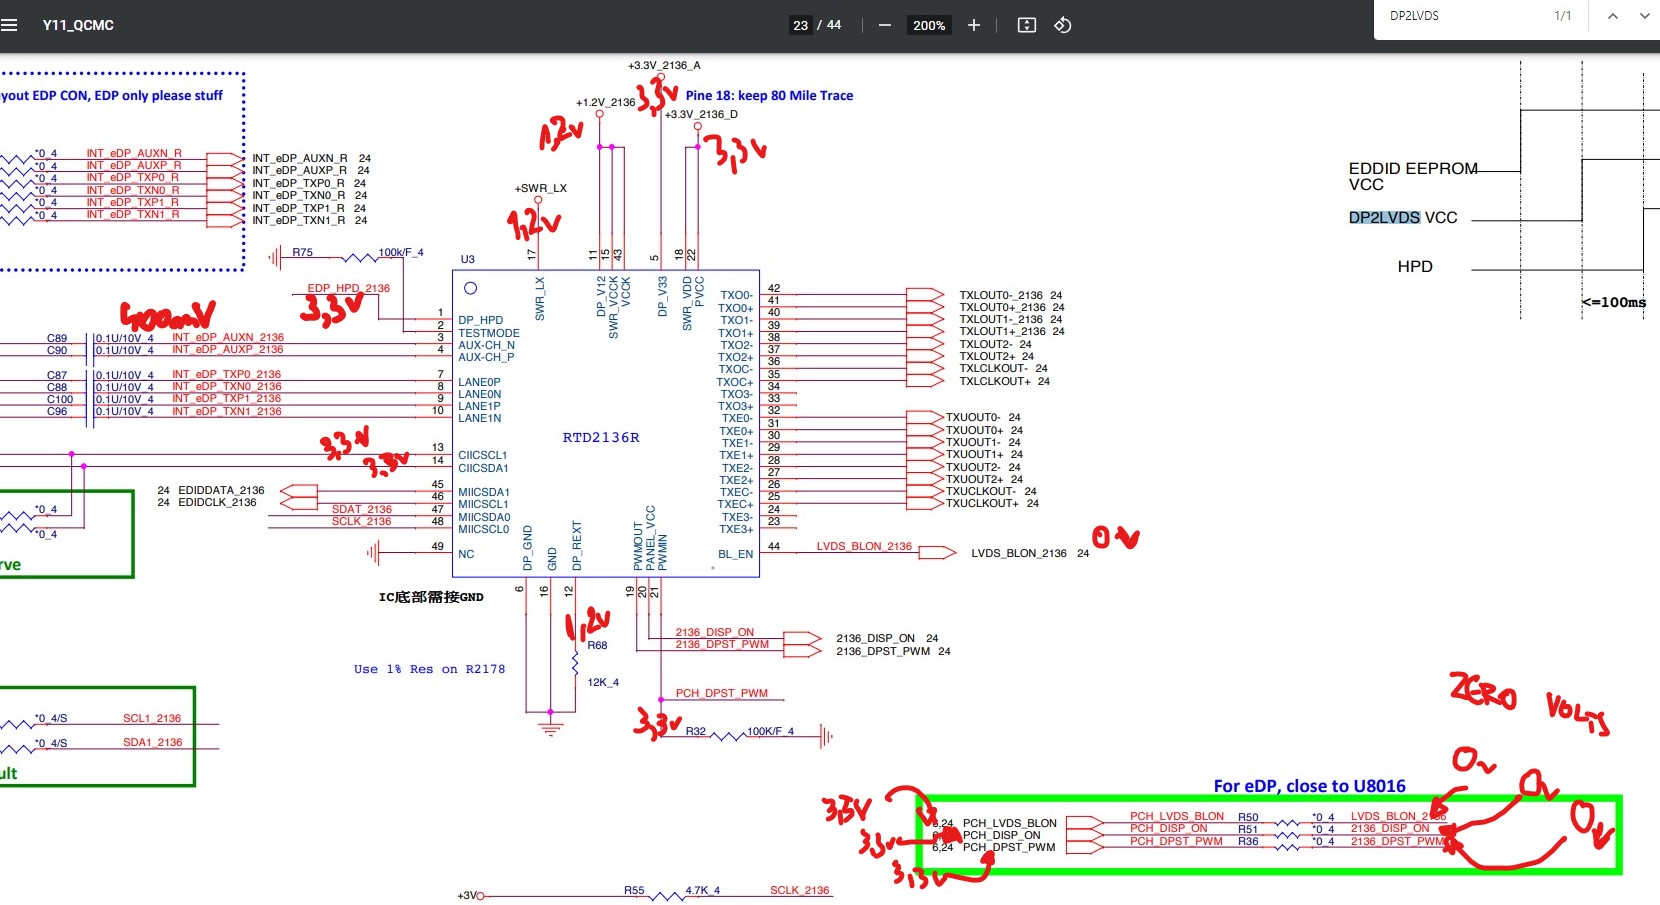Click the EDP_HPD_2136 net label
Viewport: 1660px width, 905px height.
(348, 288)
